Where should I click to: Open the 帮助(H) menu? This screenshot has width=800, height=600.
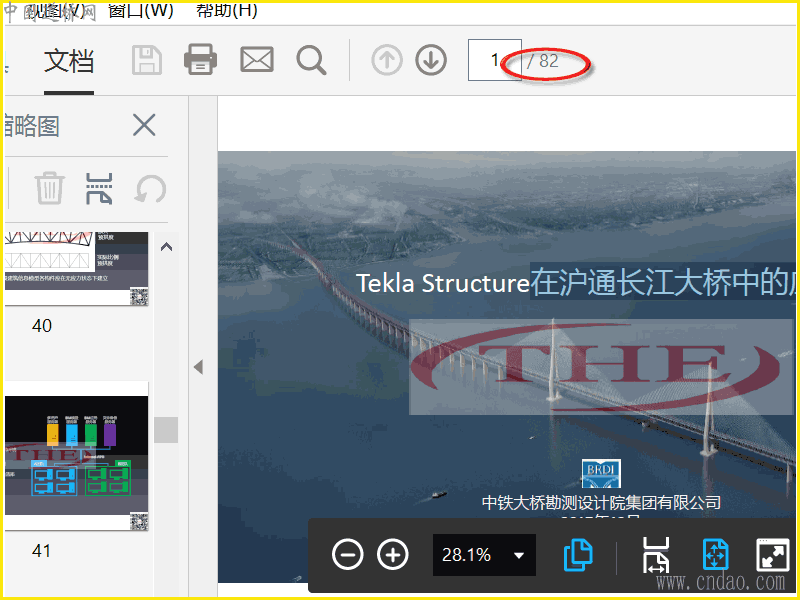[227, 10]
